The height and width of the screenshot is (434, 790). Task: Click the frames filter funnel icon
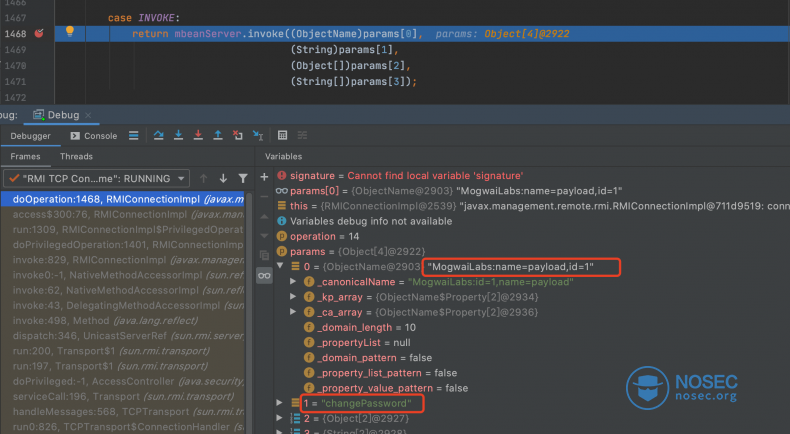coord(243,178)
